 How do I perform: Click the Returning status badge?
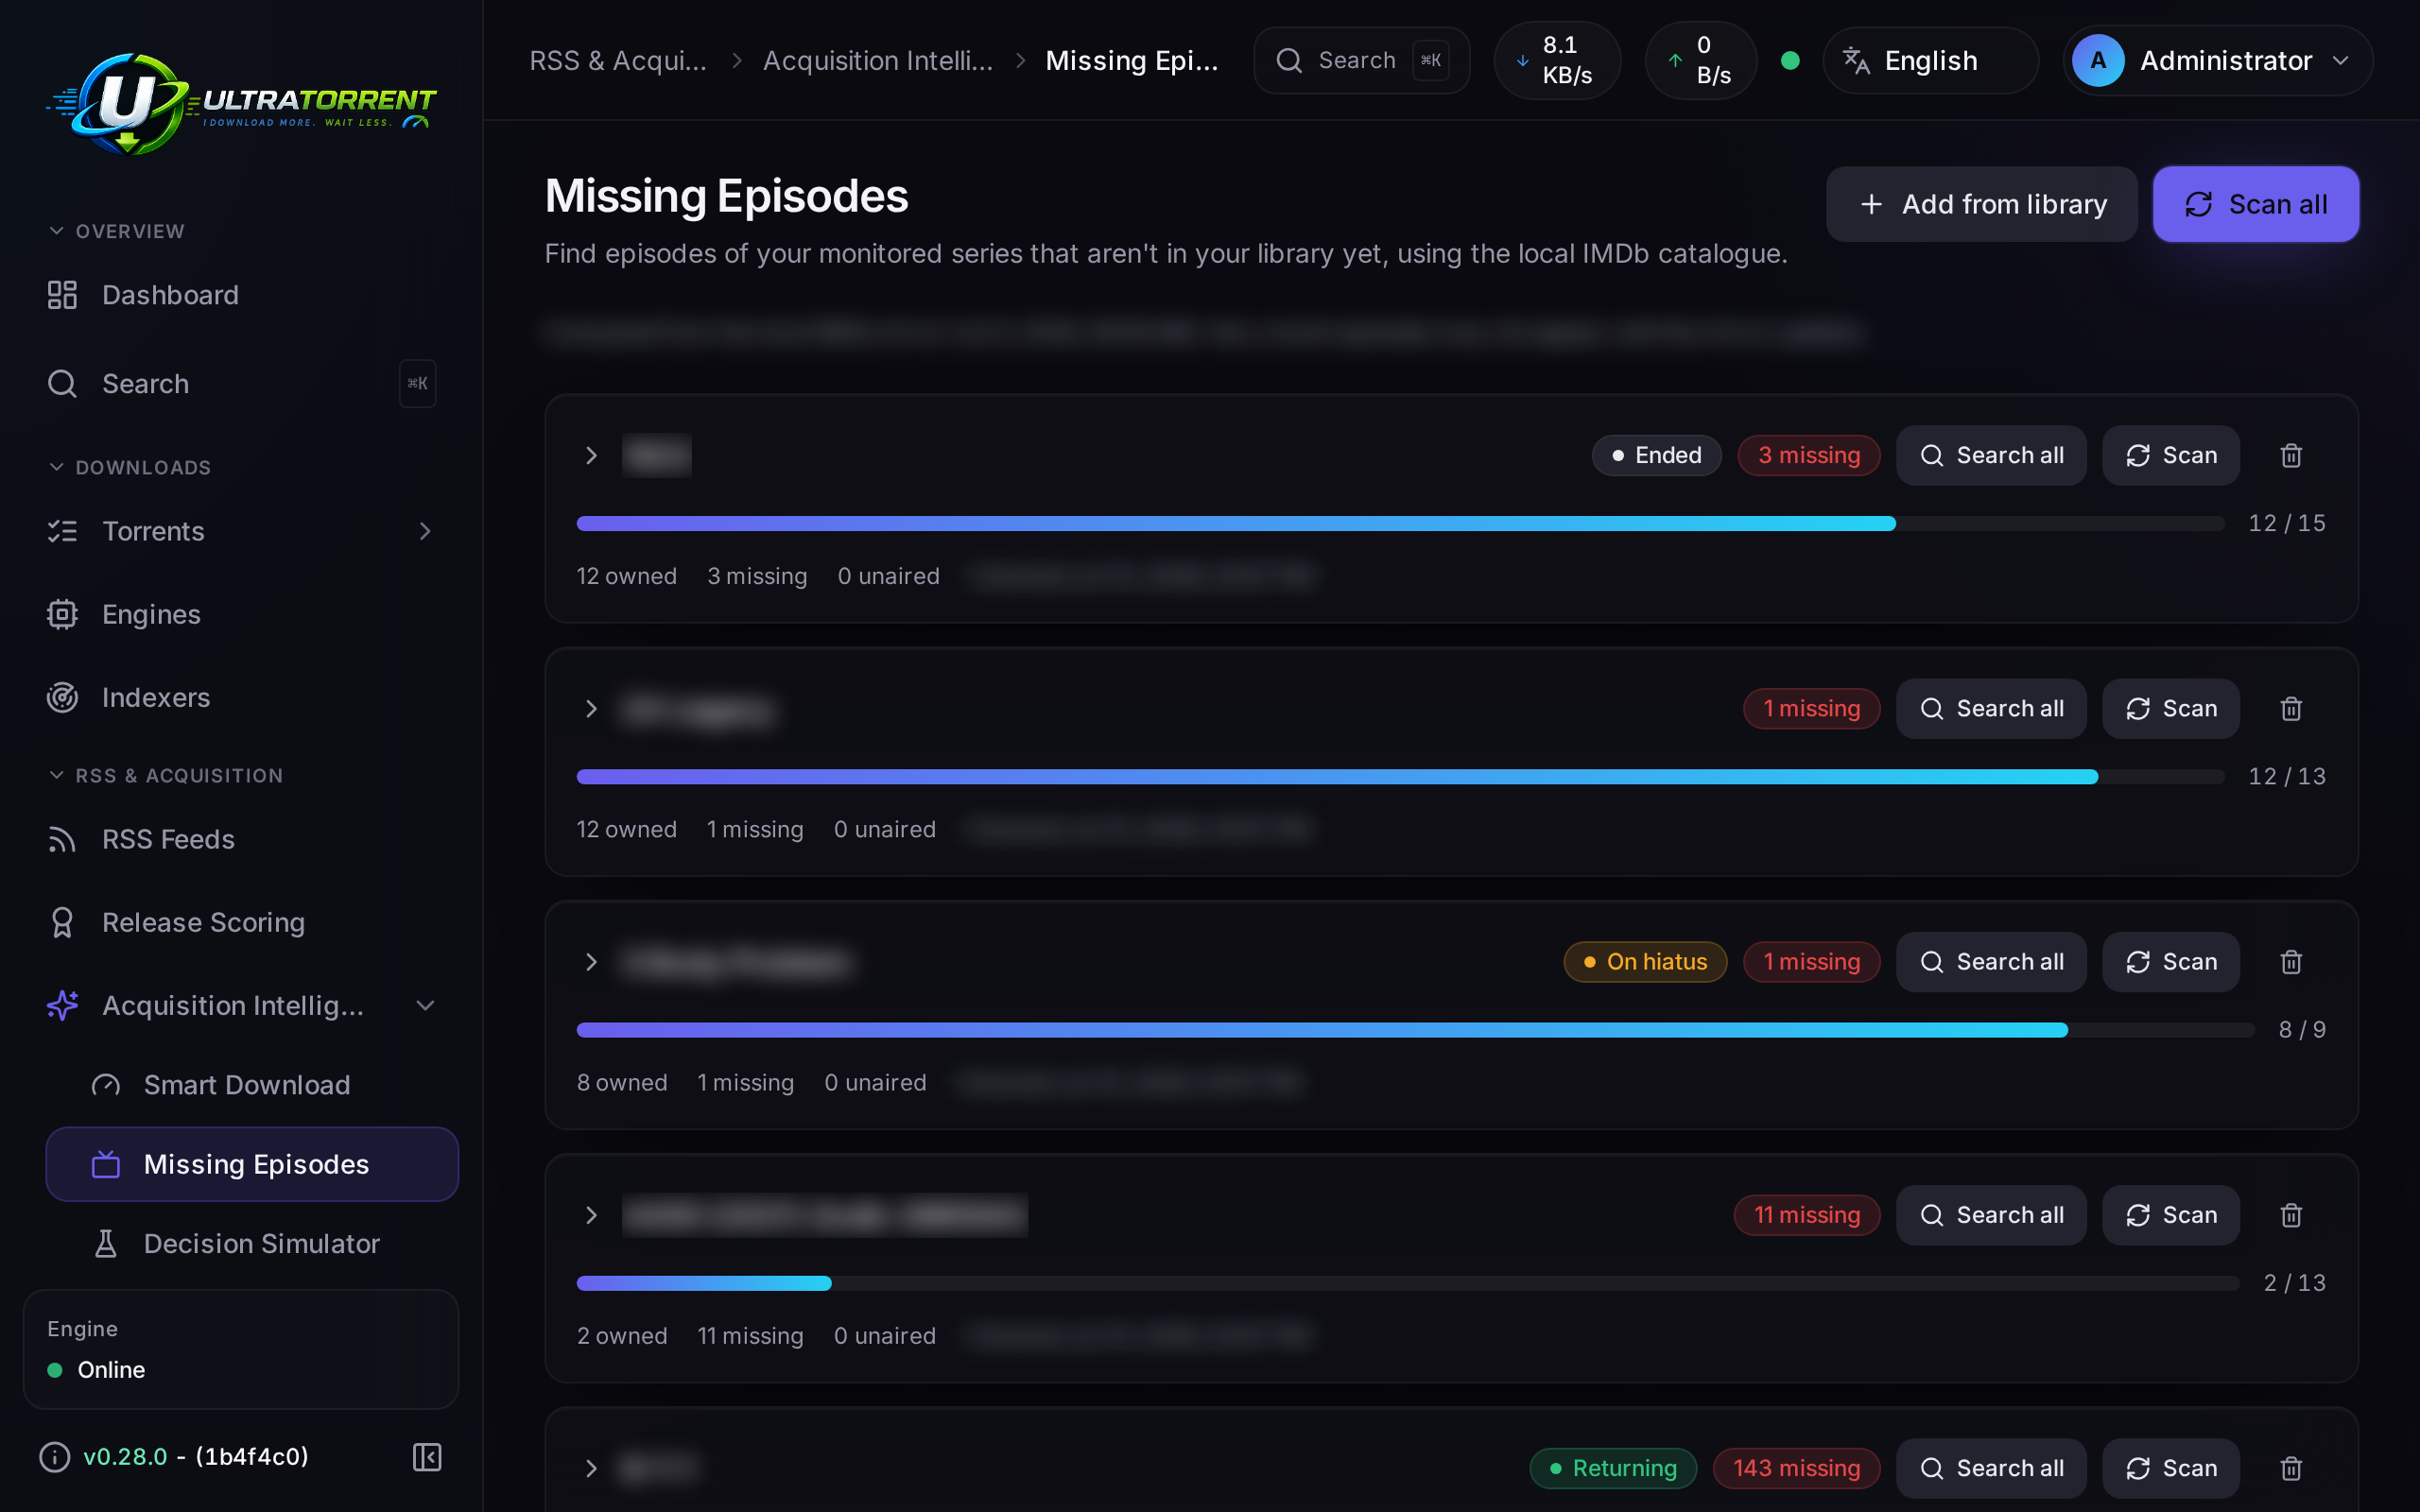[x=1613, y=1468]
